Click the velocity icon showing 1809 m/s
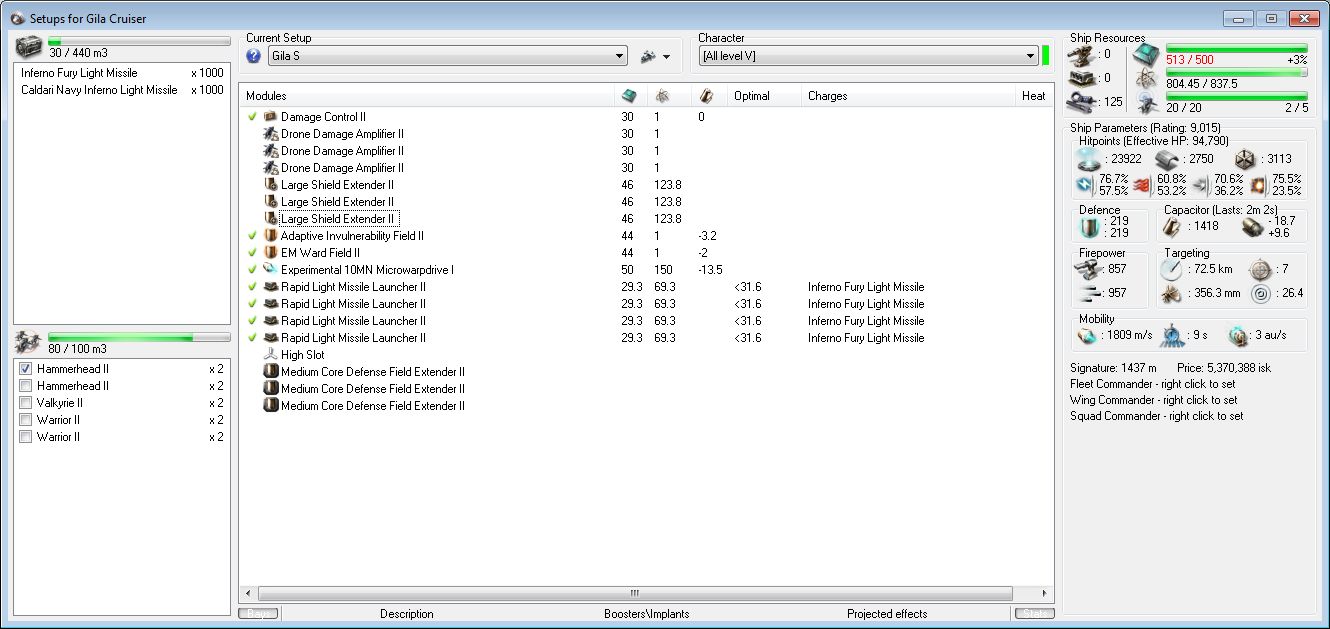Screen dimensions: 1330x629 pos(1087,336)
